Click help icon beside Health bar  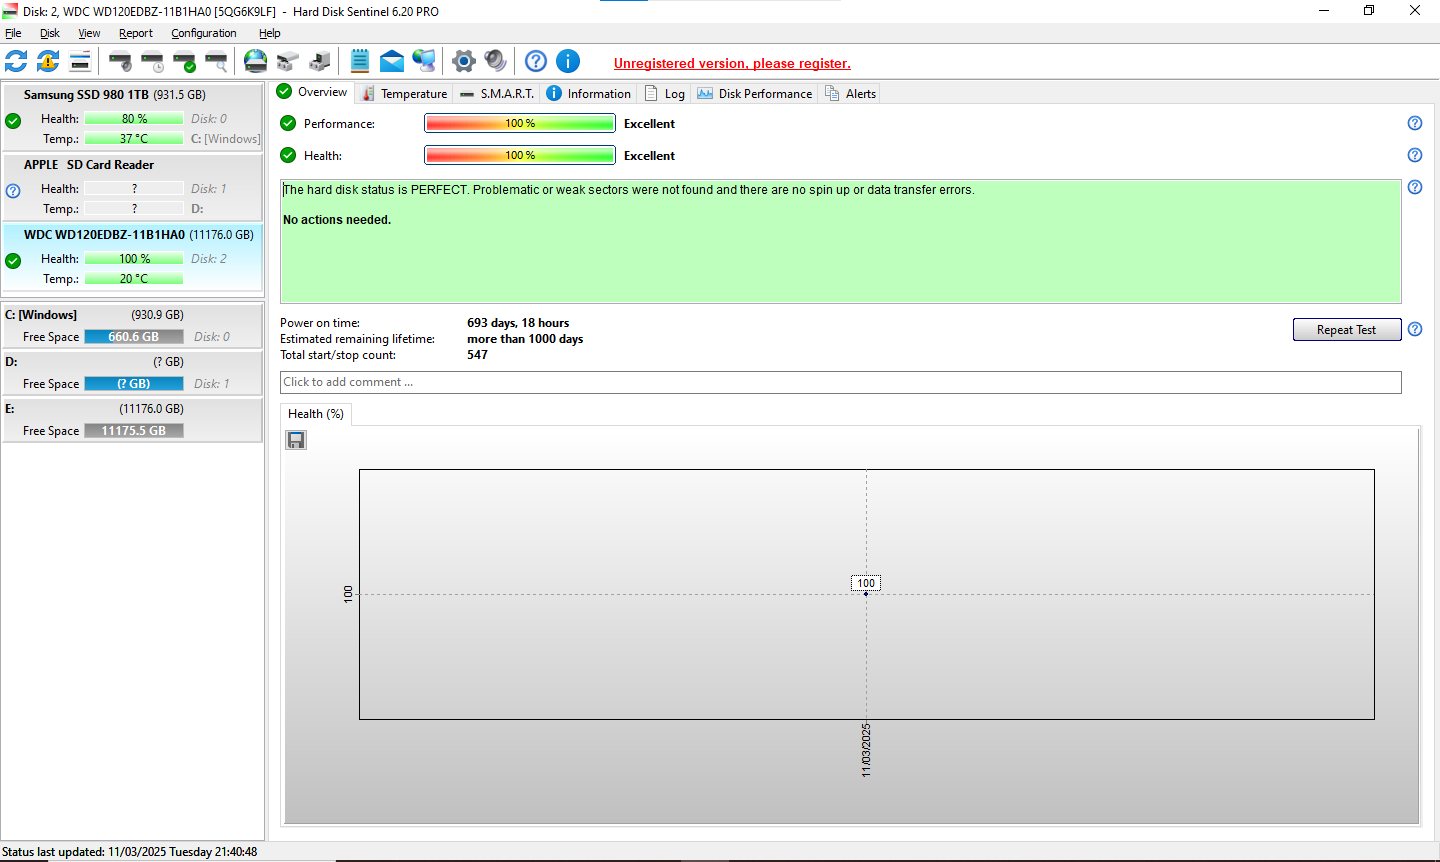[x=1415, y=155]
